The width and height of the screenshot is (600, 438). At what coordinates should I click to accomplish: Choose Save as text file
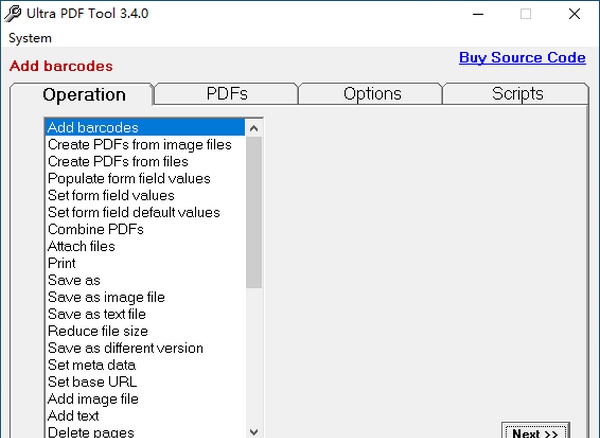tap(145, 314)
